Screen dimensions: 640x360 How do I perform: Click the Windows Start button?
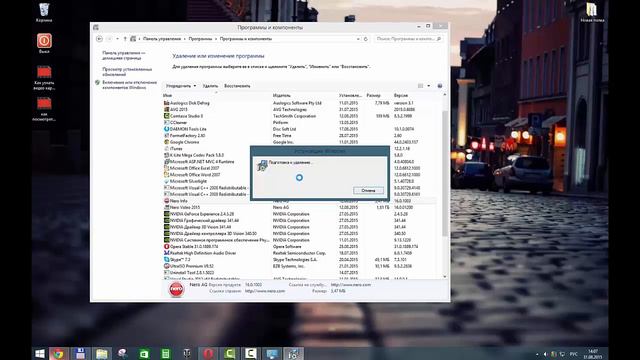(40, 353)
